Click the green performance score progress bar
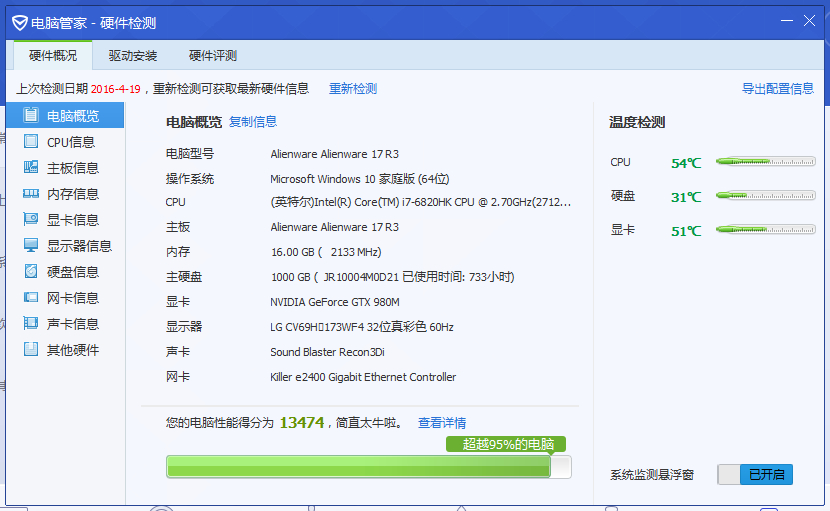830x511 pixels. pyautogui.click(x=369, y=467)
